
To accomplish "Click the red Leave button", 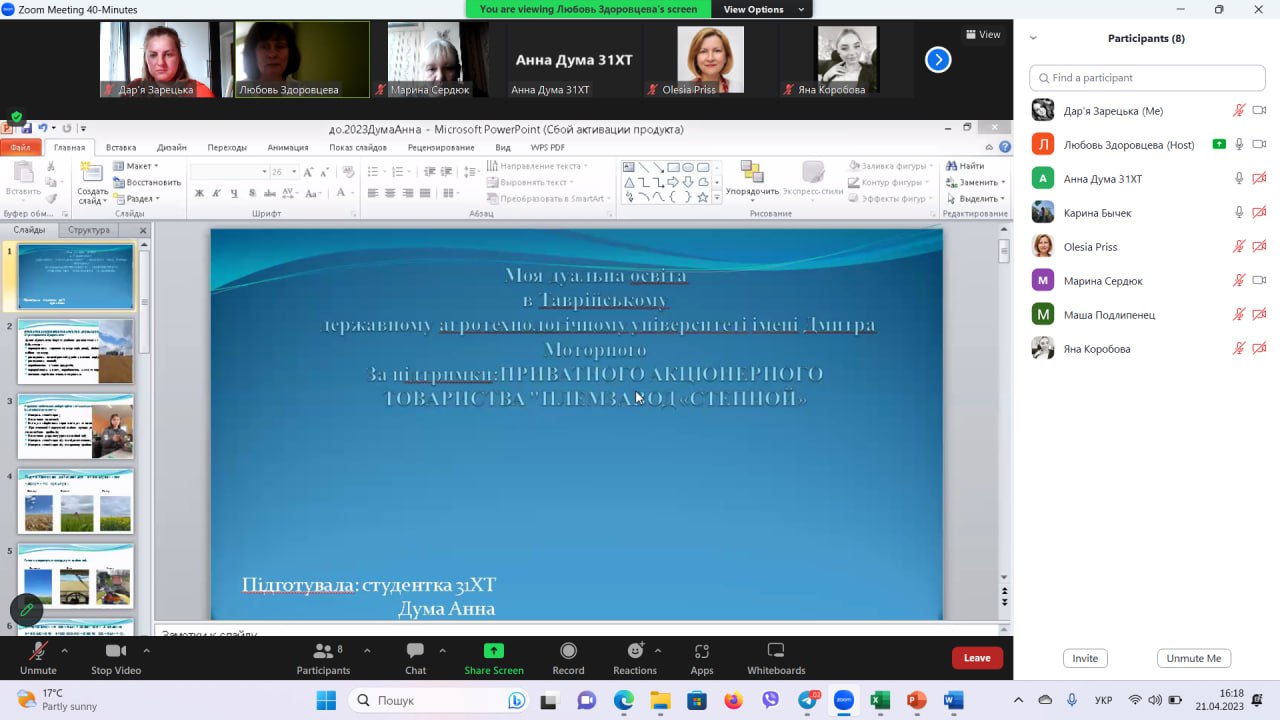I will click(x=977, y=658).
